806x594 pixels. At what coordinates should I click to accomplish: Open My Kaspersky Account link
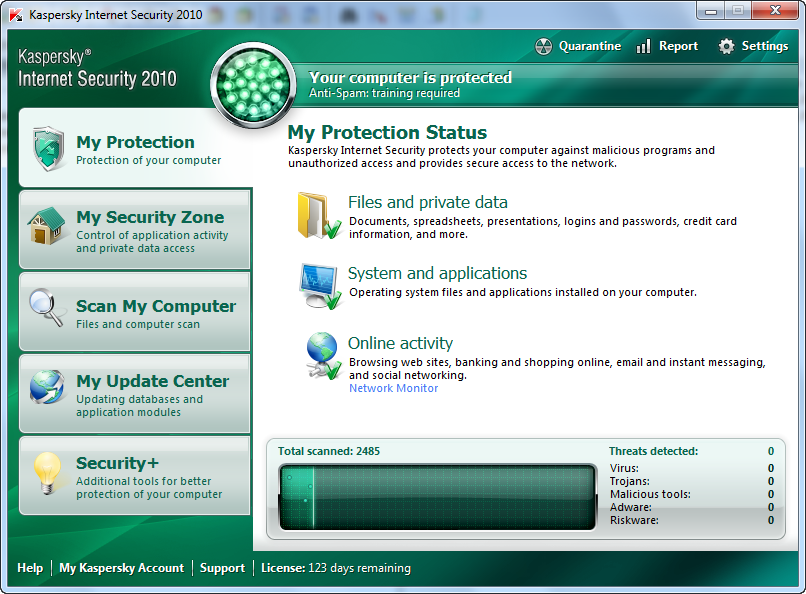[x=121, y=568]
